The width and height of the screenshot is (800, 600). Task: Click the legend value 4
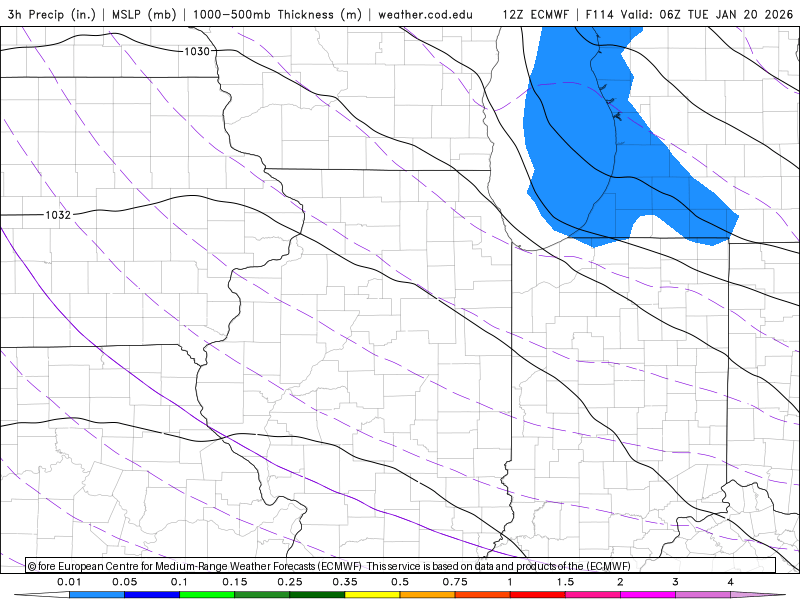731,582
